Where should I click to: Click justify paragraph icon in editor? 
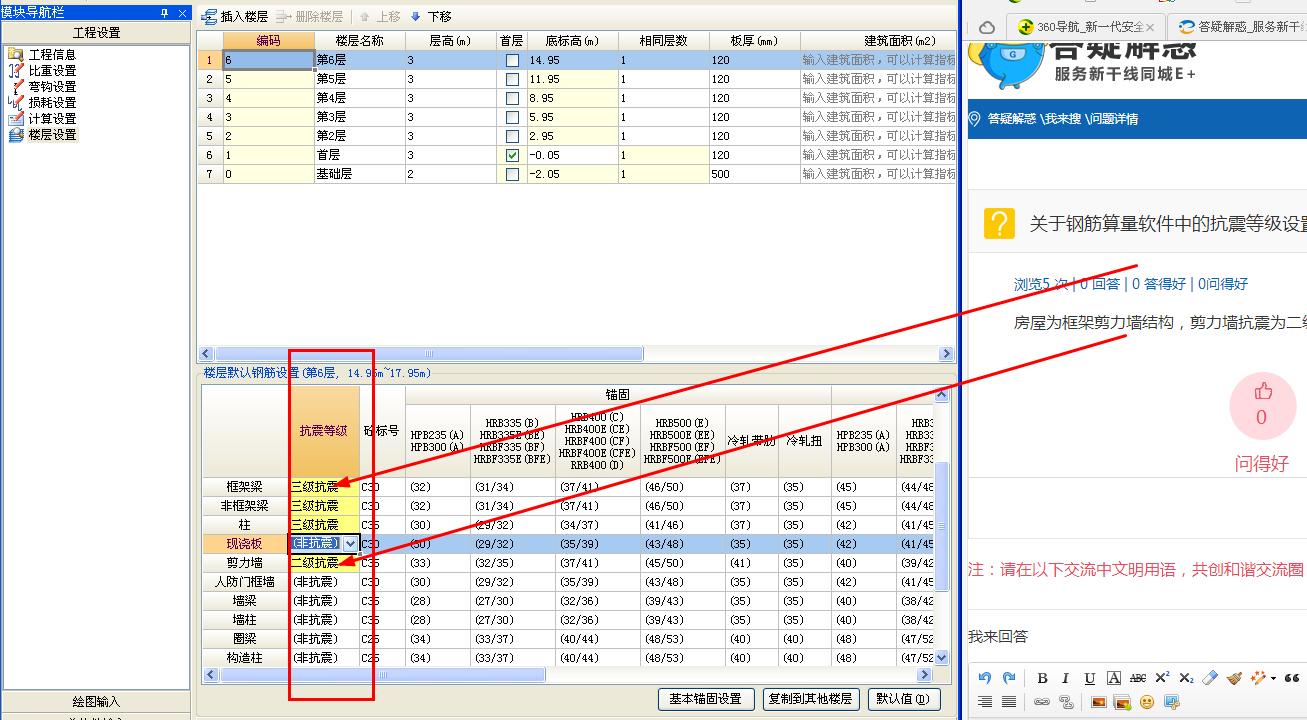click(x=1009, y=702)
